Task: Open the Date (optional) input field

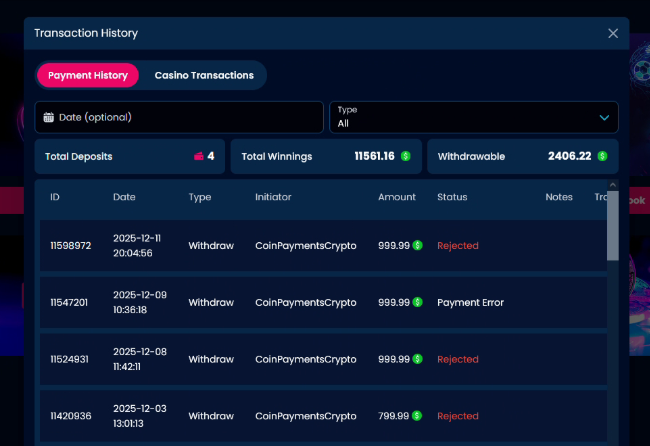Action: click(180, 117)
